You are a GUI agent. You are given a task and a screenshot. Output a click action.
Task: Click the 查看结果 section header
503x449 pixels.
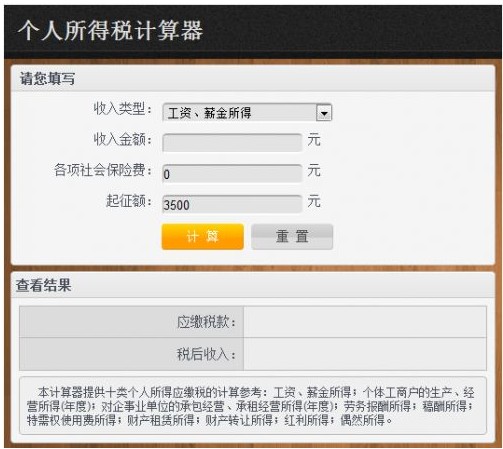click(x=44, y=285)
